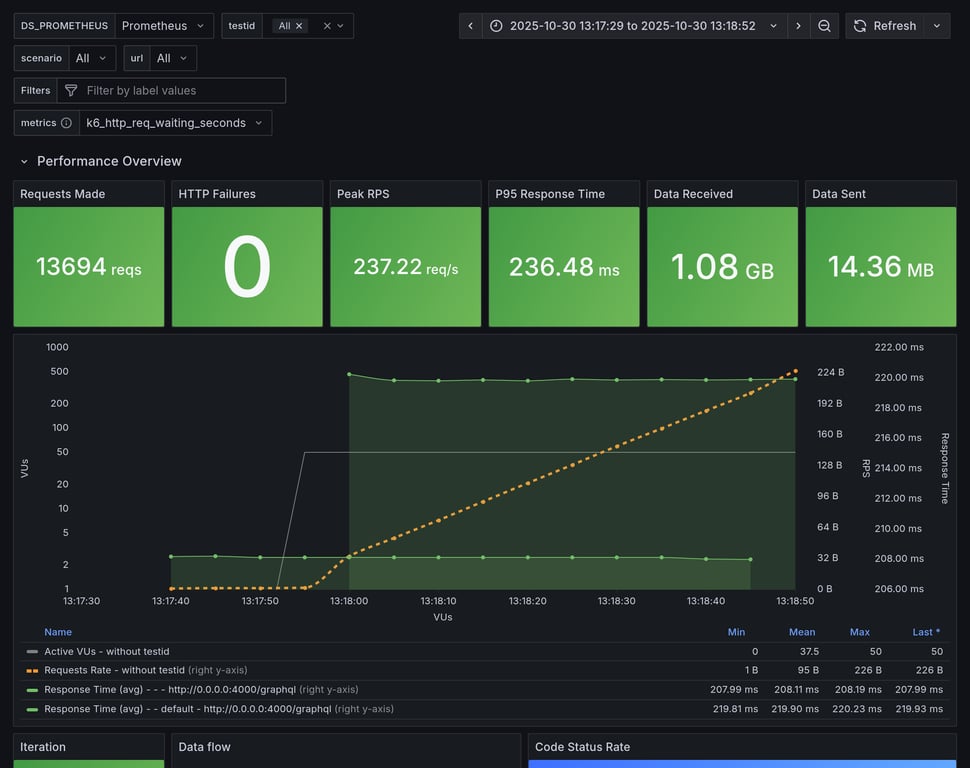
Task: Click the Refresh button
Action: tap(884, 26)
